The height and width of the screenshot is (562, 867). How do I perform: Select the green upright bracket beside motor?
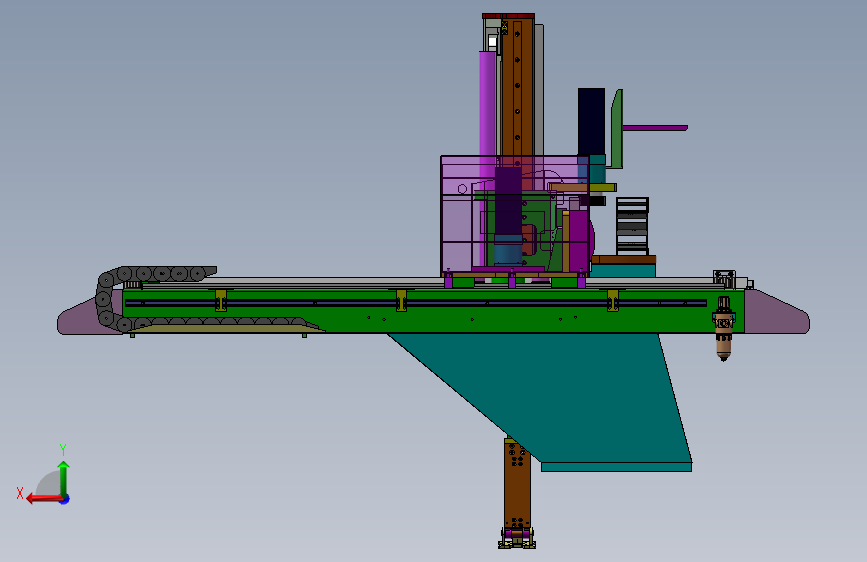pyautogui.click(x=616, y=129)
